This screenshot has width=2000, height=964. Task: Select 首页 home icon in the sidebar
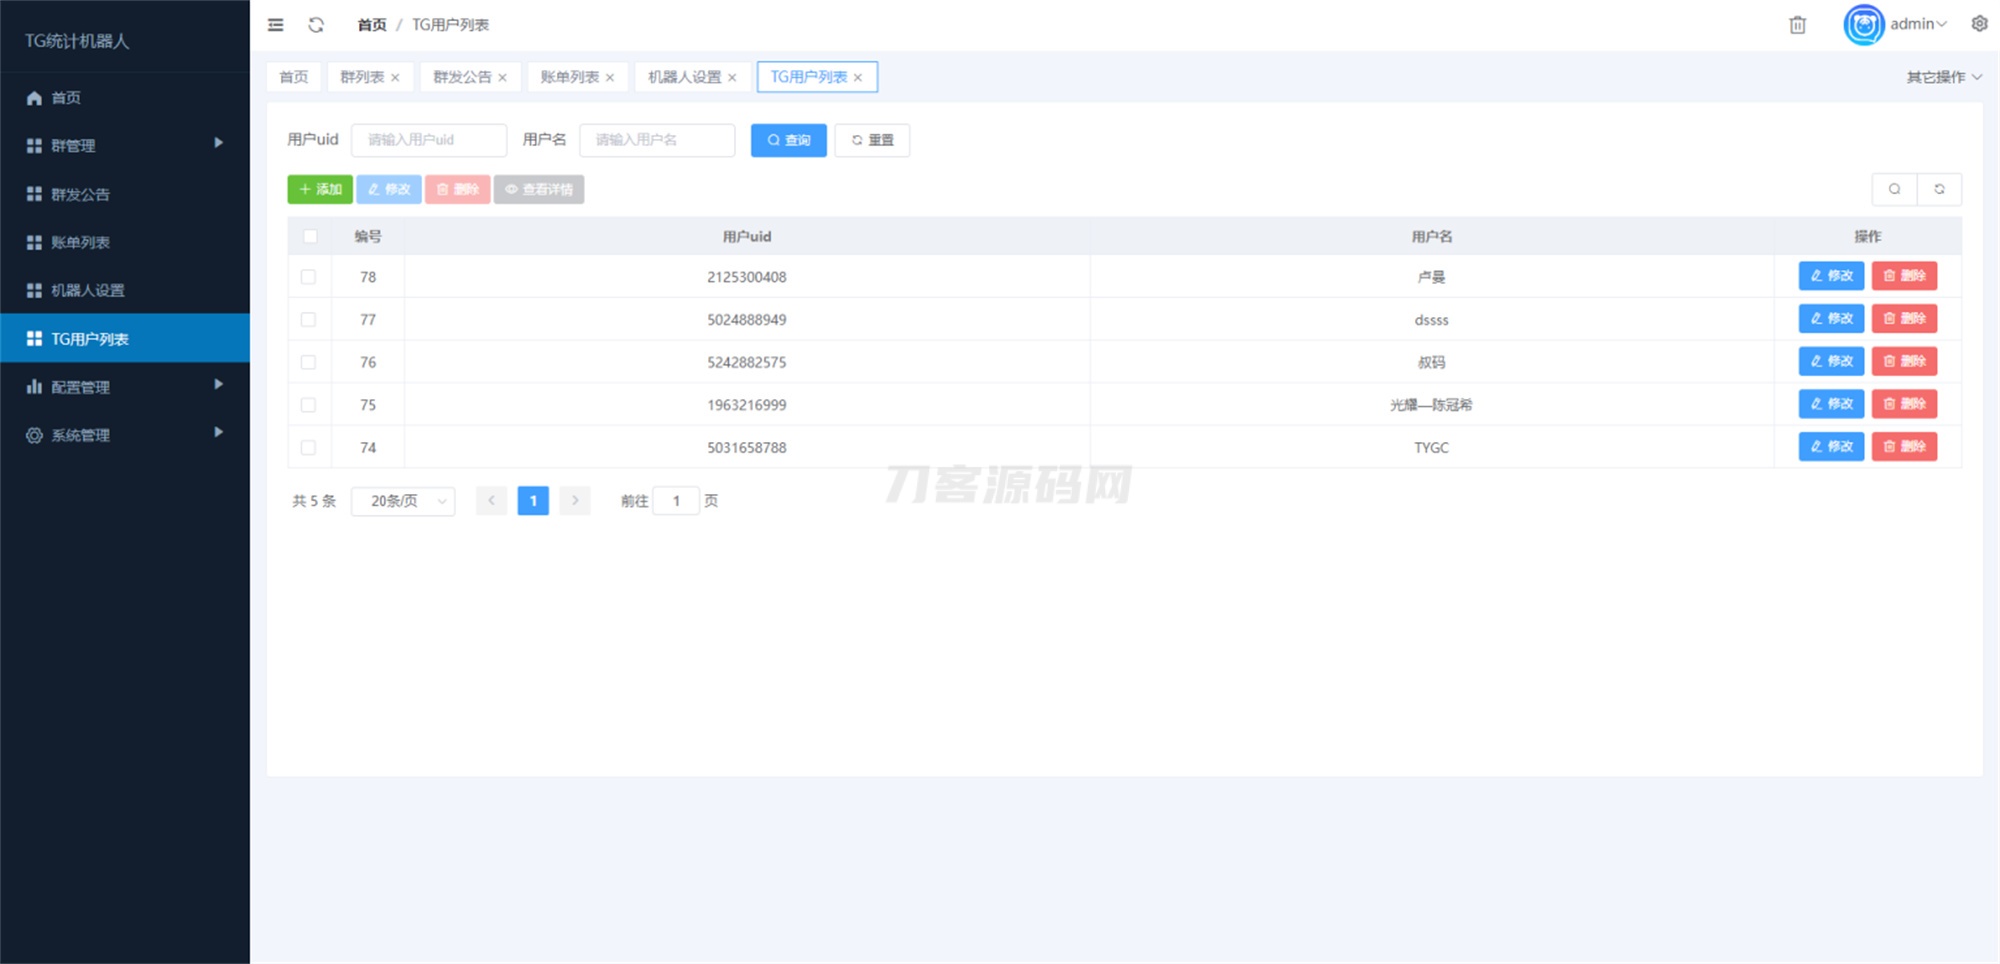[x=67, y=97]
